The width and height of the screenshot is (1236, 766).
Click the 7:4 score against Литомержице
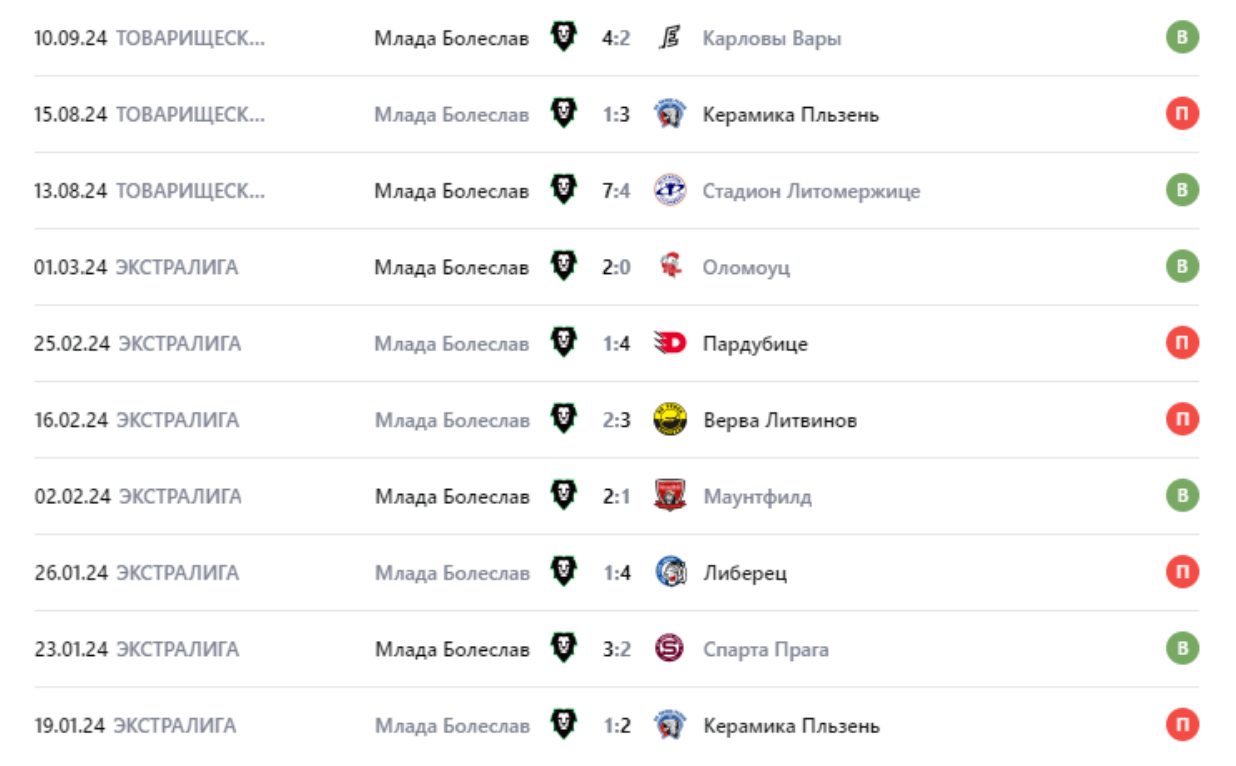(x=616, y=190)
